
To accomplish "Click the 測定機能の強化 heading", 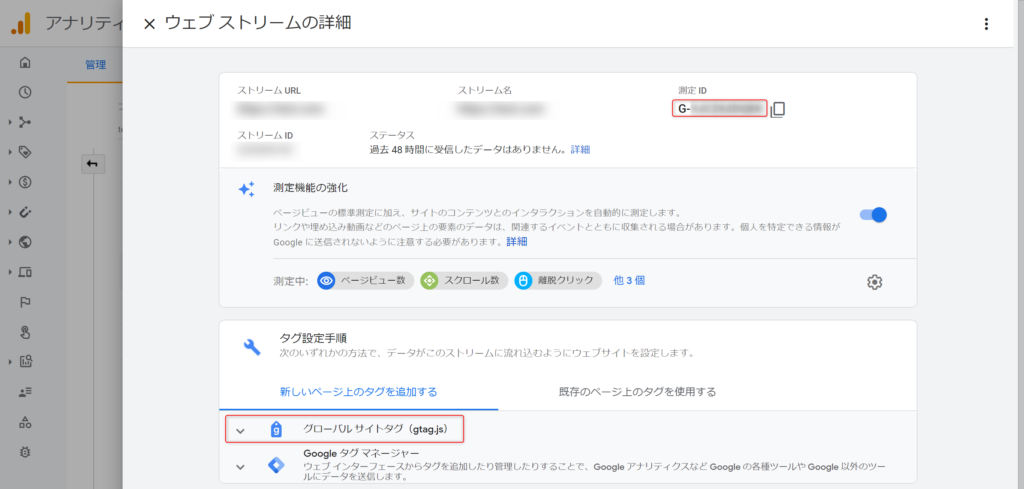I will click(x=310, y=187).
